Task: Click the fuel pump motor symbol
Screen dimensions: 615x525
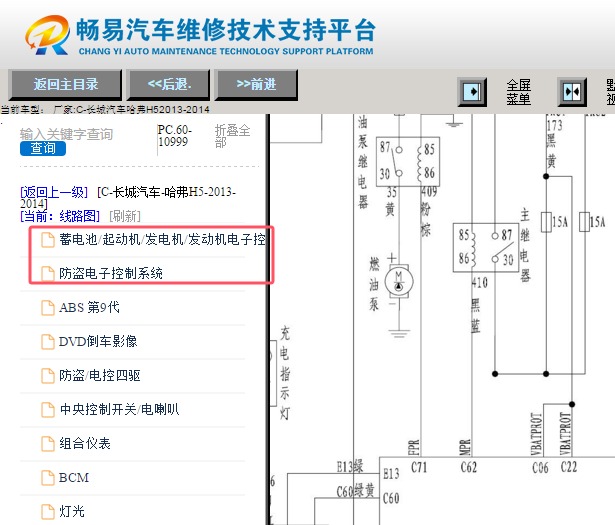Action: (x=398, y=281)
